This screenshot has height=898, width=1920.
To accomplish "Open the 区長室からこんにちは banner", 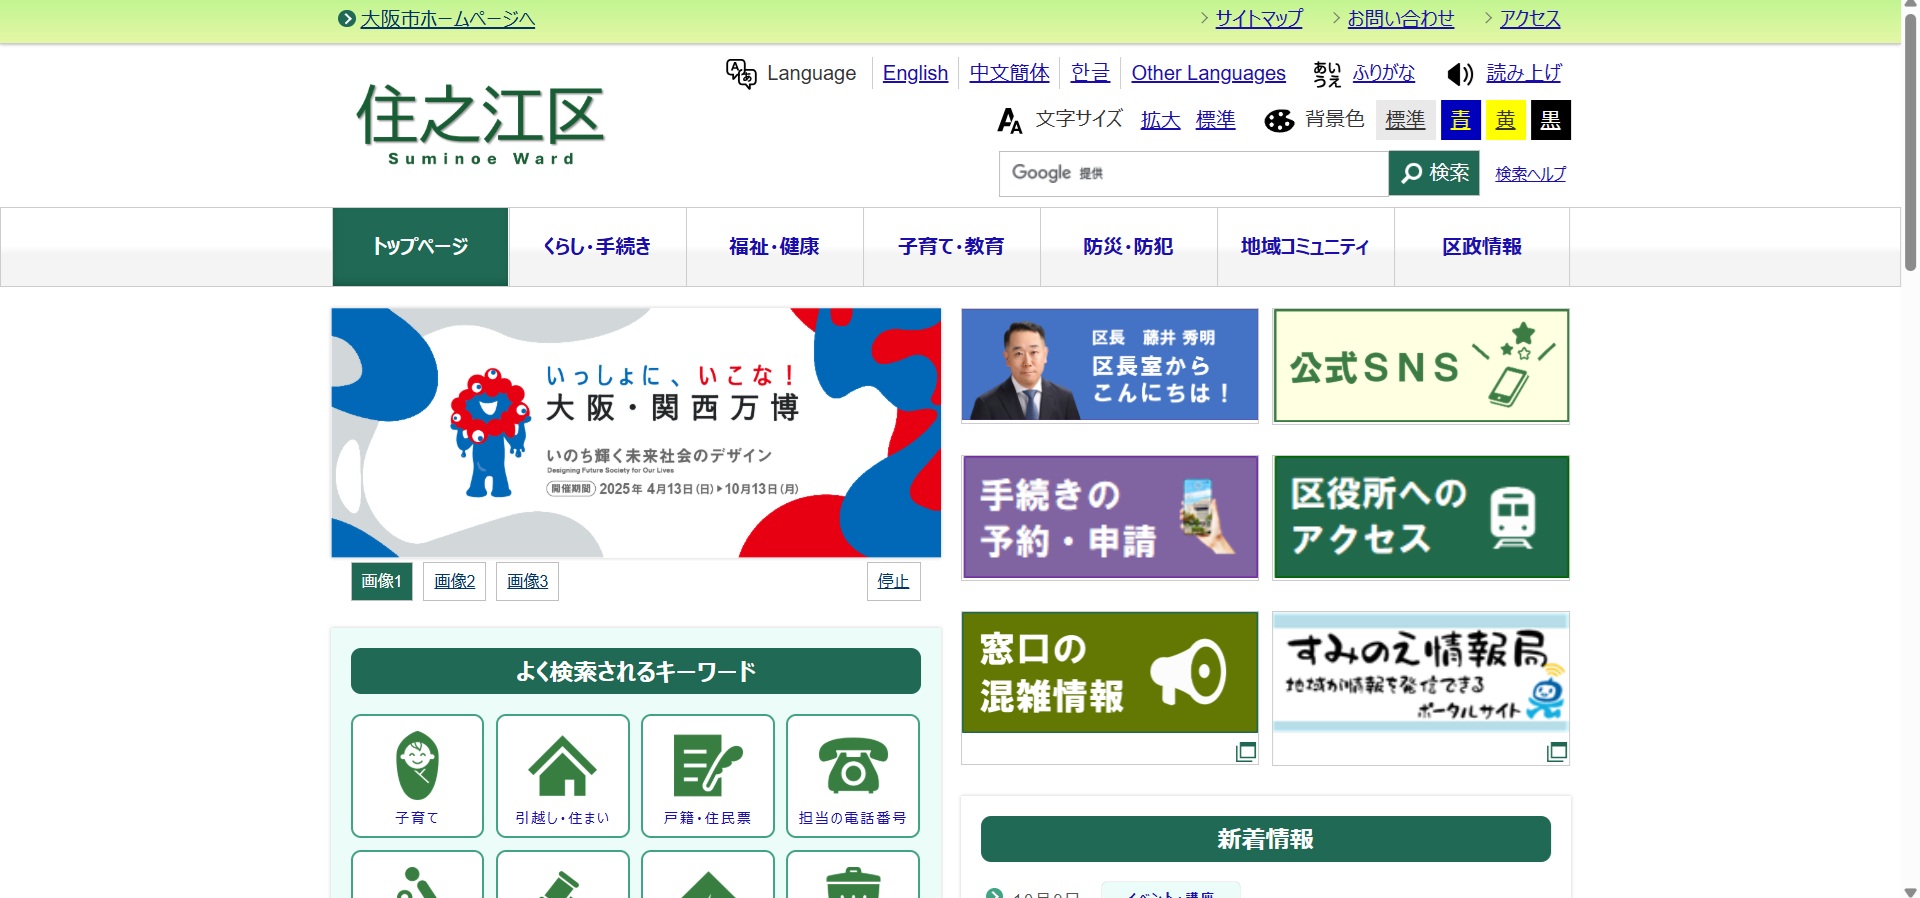I will 1110,365.
